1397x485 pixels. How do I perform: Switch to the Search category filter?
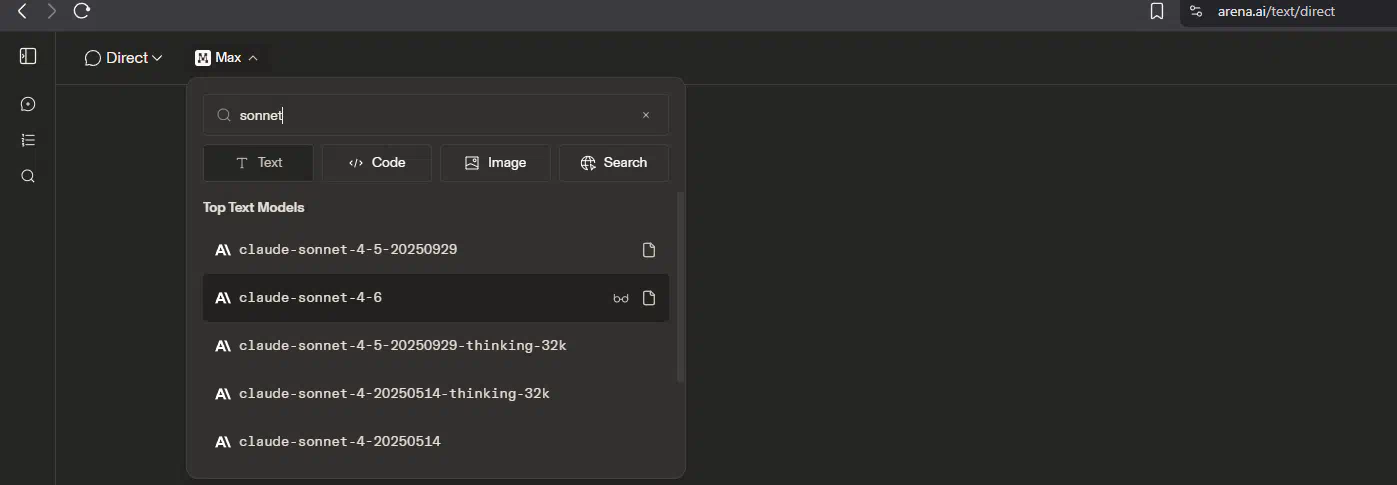pos(613,163)
